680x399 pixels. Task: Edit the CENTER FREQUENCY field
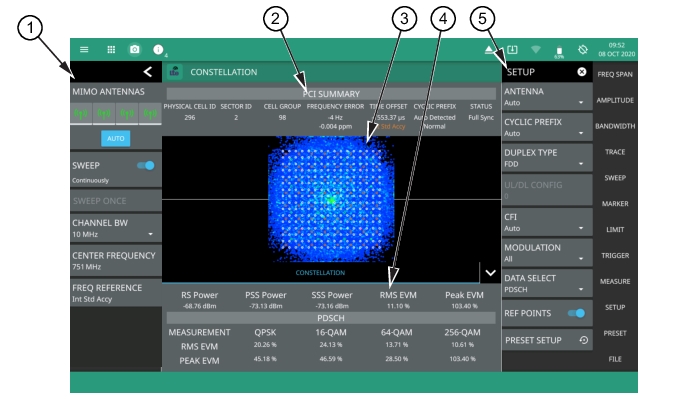coord(116,261)
